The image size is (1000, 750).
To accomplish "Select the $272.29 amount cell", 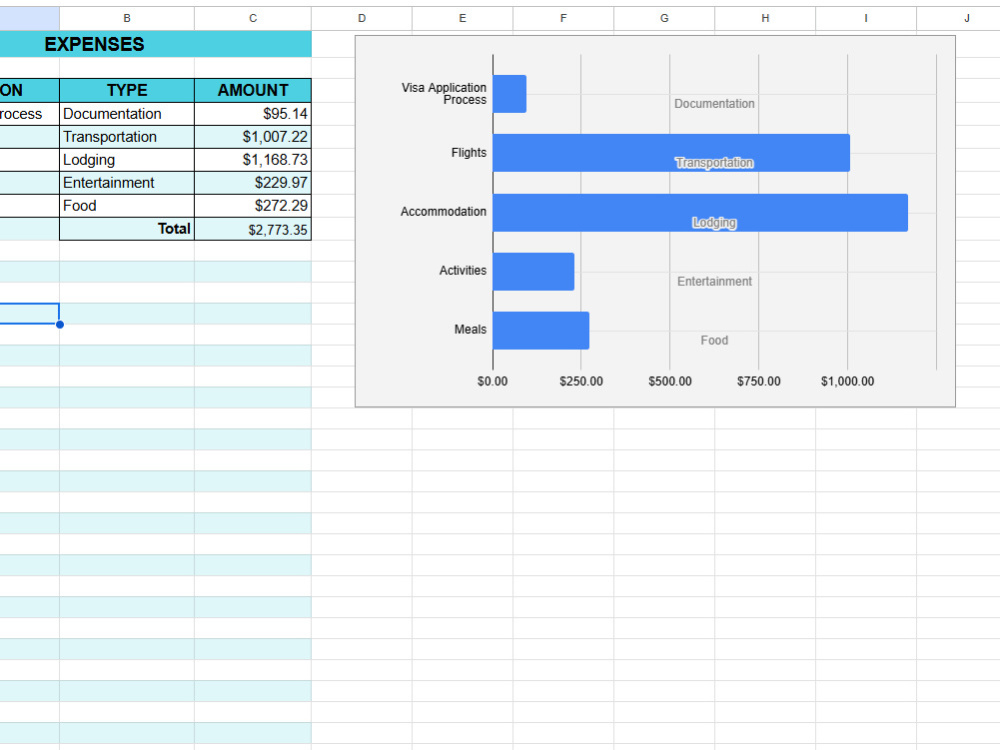I will point(253,206).
